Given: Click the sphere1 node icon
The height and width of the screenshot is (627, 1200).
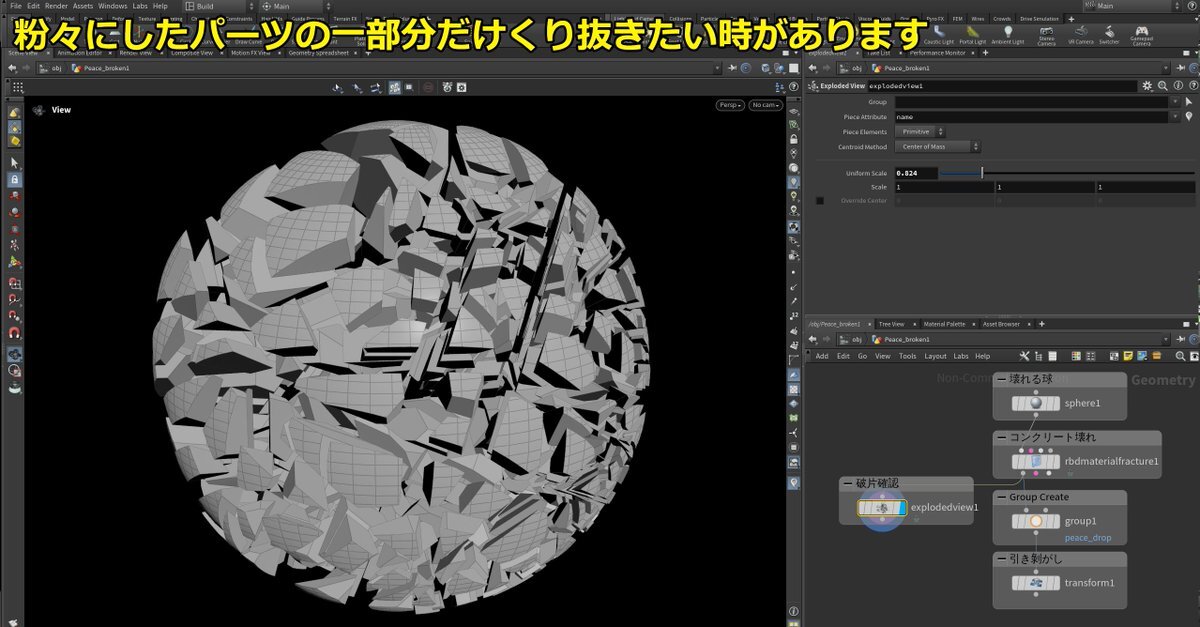Looking at the screenshot, I should 1036,403.
